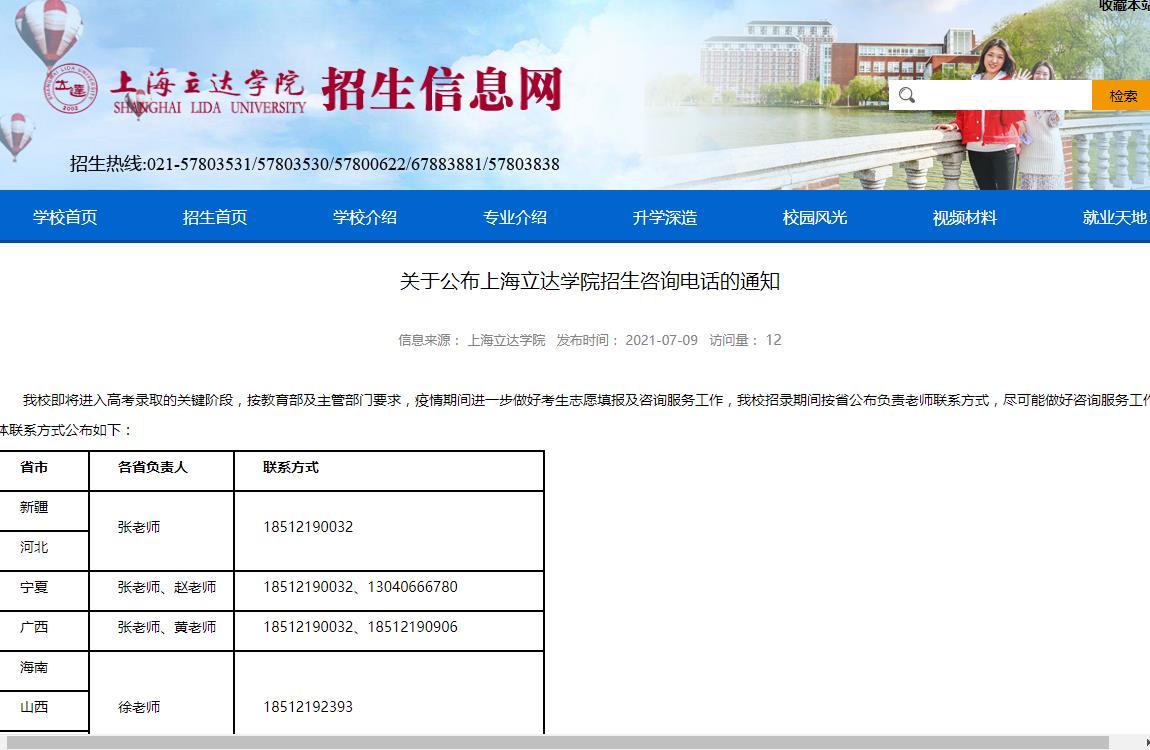Click the magnifier icon in search box
The height and width of the screenshot is (750, 1150).
[907, 95]
